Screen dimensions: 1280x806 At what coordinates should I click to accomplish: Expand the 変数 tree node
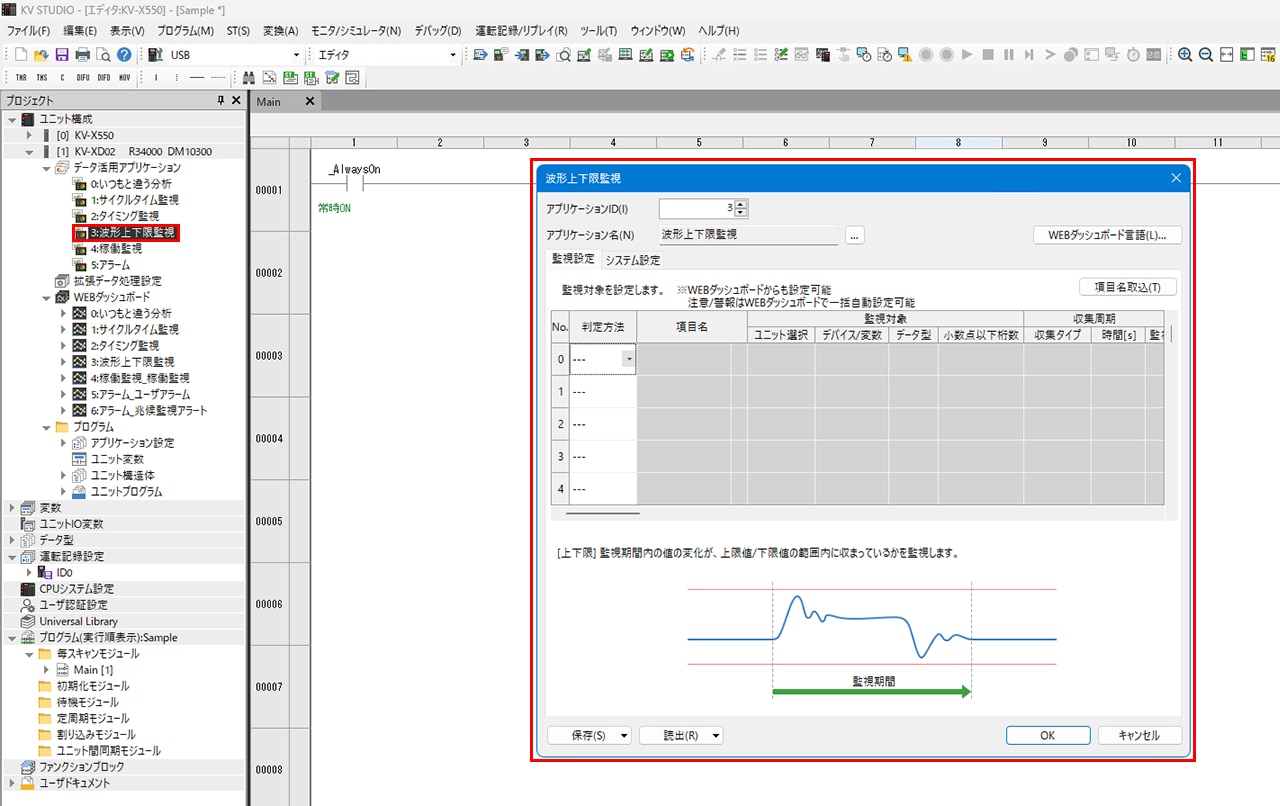pyautogui.click(x=12, y=508)
